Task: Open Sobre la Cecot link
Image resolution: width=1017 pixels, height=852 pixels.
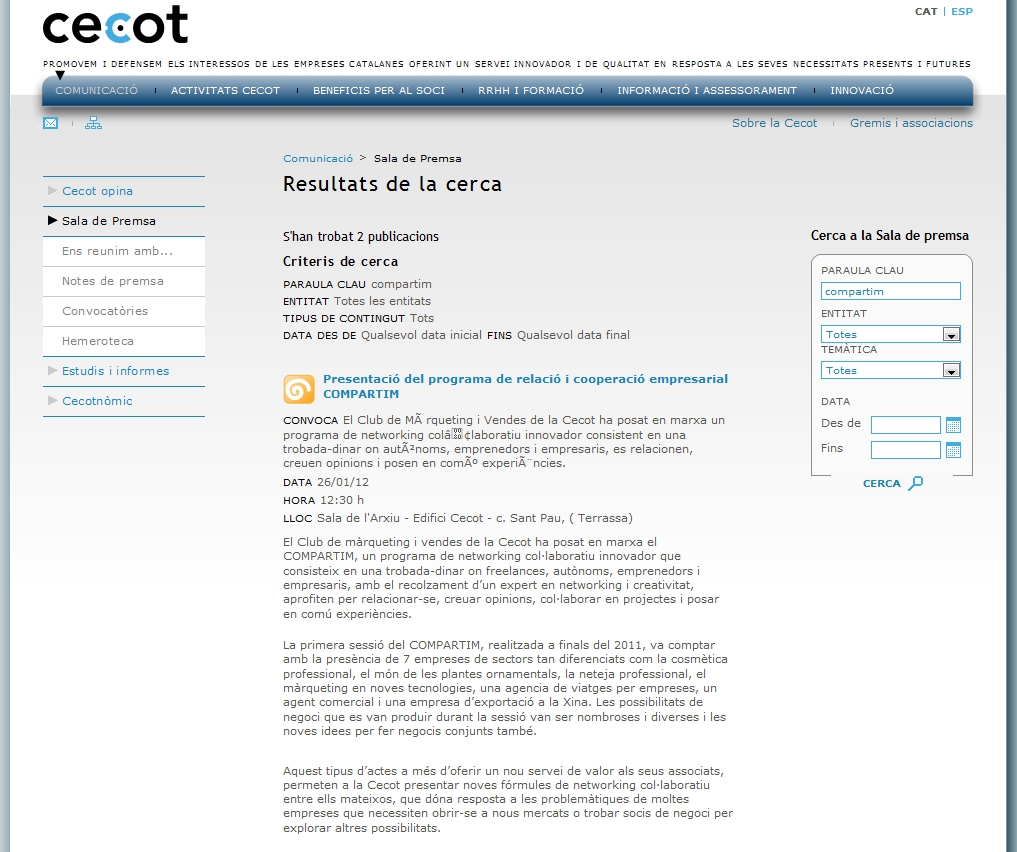Action: 774,123
